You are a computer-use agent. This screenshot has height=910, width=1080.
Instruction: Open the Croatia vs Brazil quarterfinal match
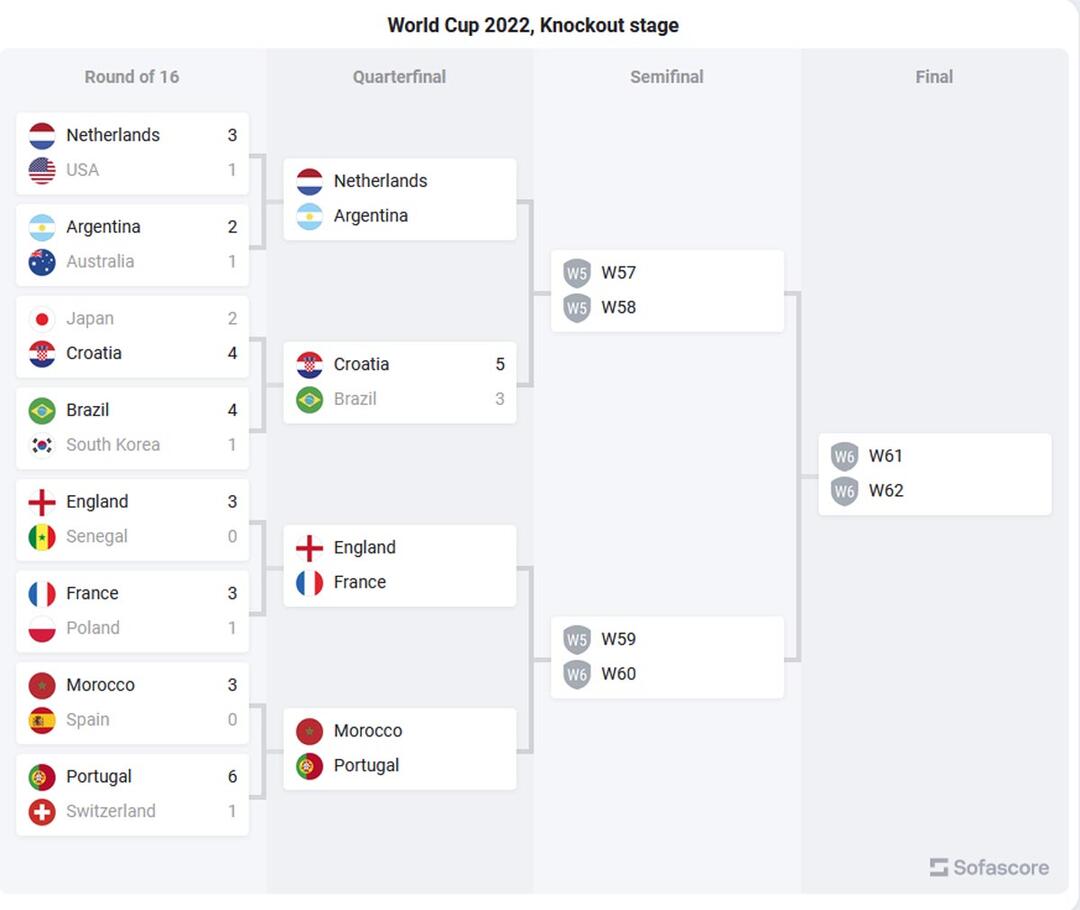click(x=400, y=382)
